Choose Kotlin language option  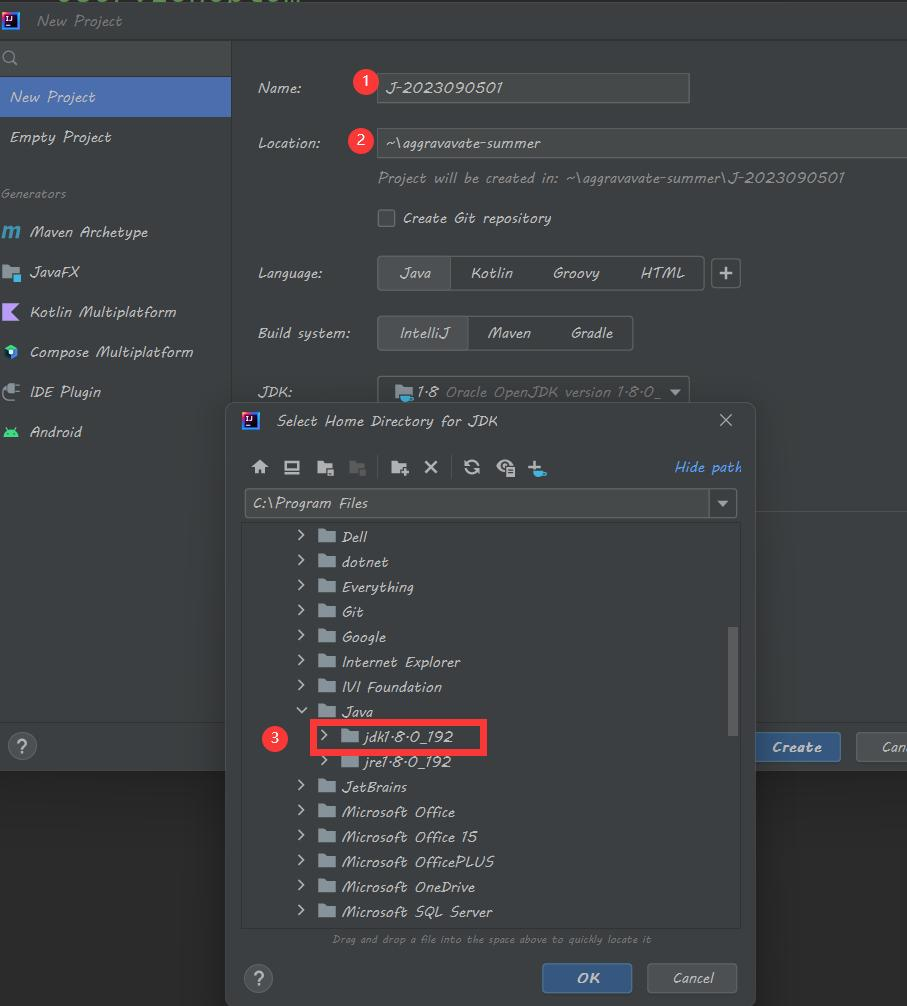pyautogui.click(x=492, y=273)
